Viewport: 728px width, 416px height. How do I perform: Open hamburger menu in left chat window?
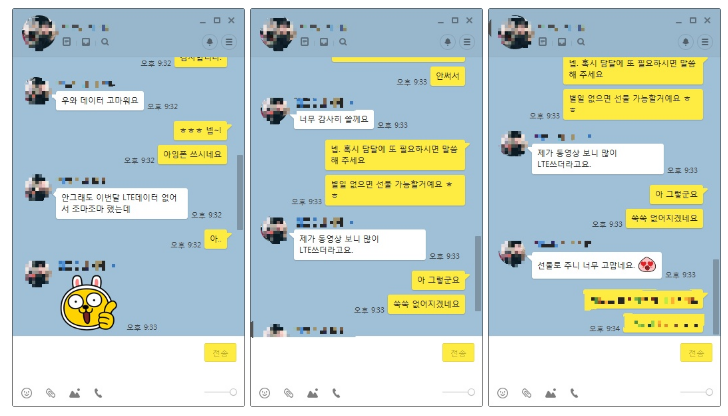point(229,42)
